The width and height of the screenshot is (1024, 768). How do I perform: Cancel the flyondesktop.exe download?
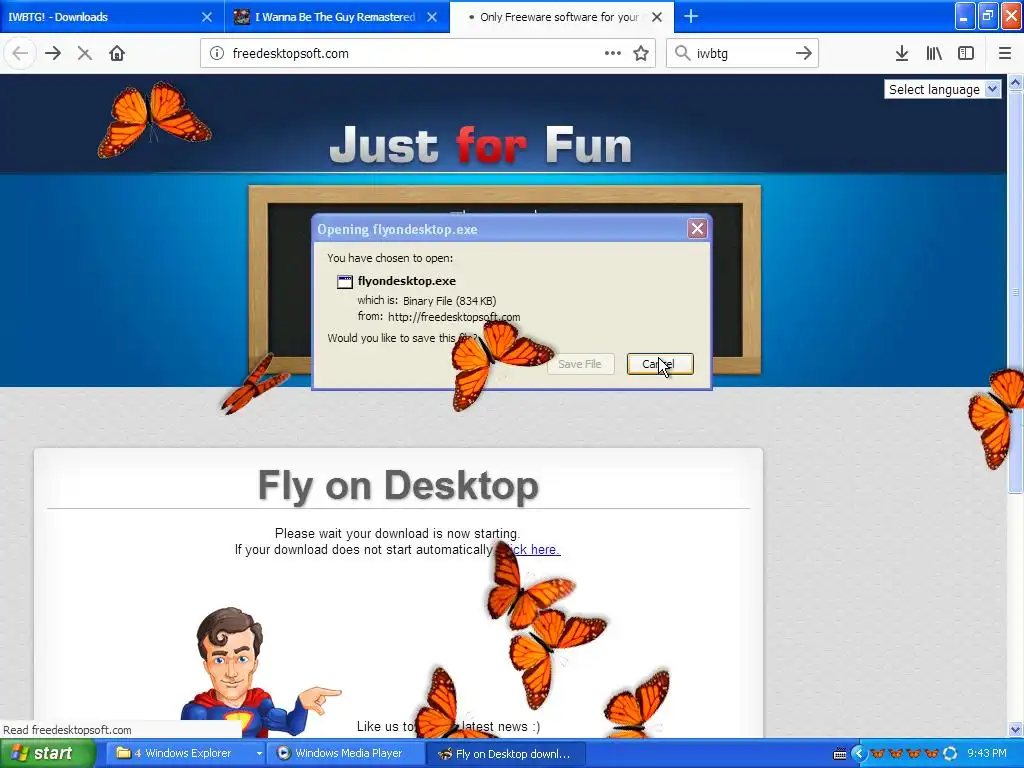pos(660,364)
